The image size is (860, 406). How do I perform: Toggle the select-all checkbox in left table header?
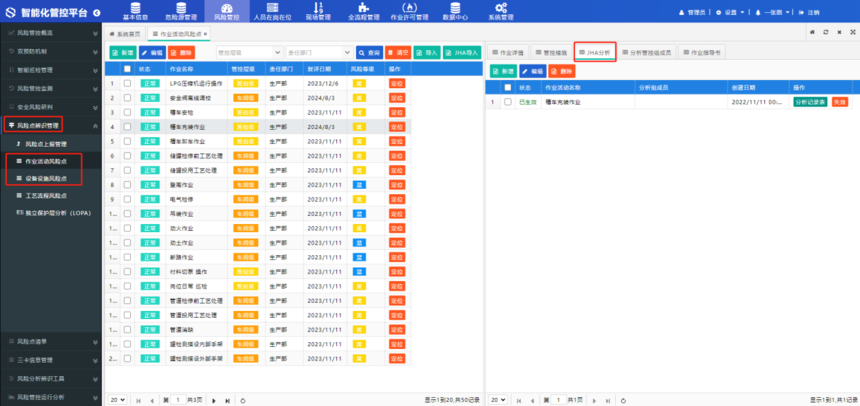[127, 69]
